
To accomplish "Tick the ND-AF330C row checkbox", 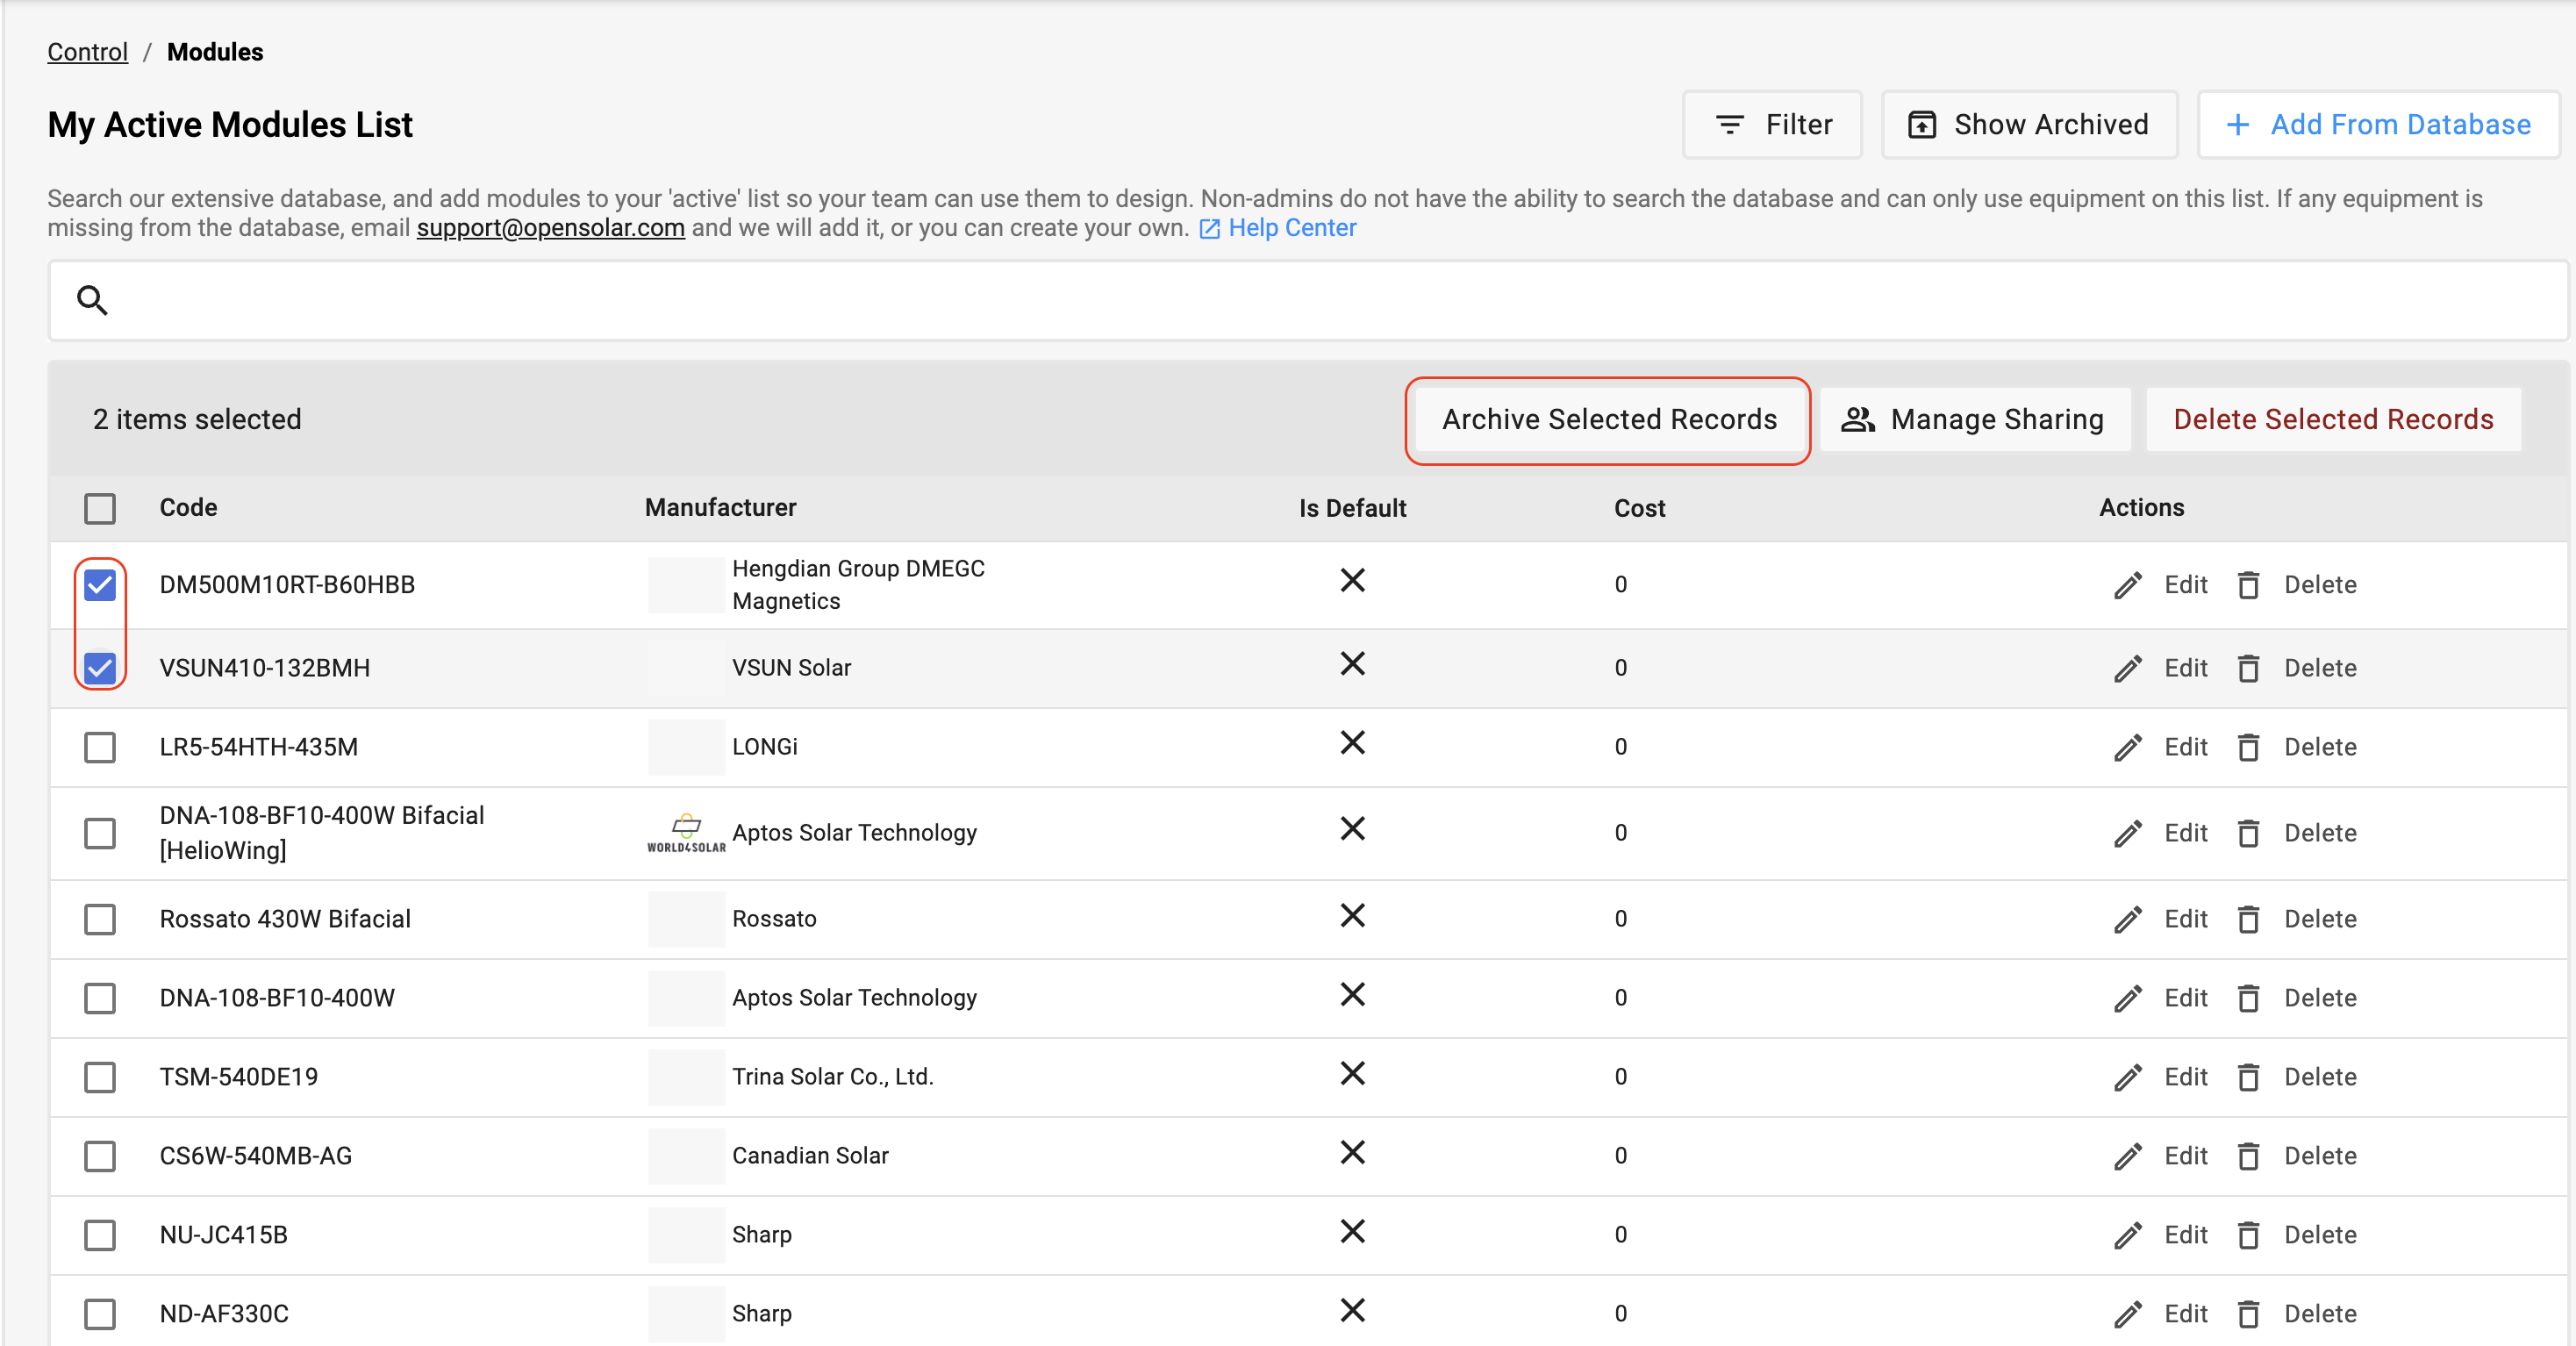I will point(100,1314).
